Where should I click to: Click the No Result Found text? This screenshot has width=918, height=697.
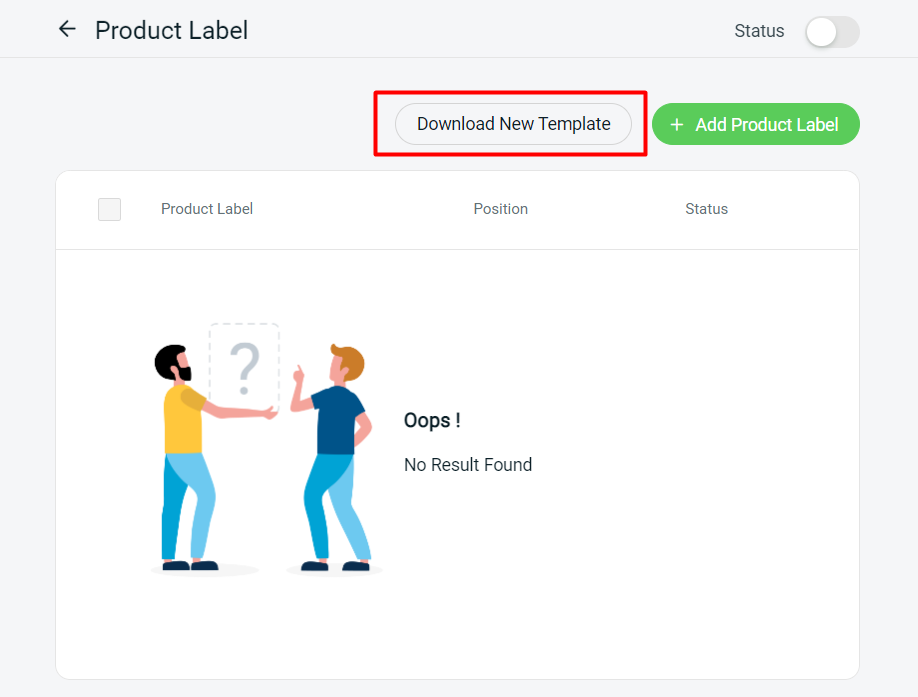pos(467,465)
